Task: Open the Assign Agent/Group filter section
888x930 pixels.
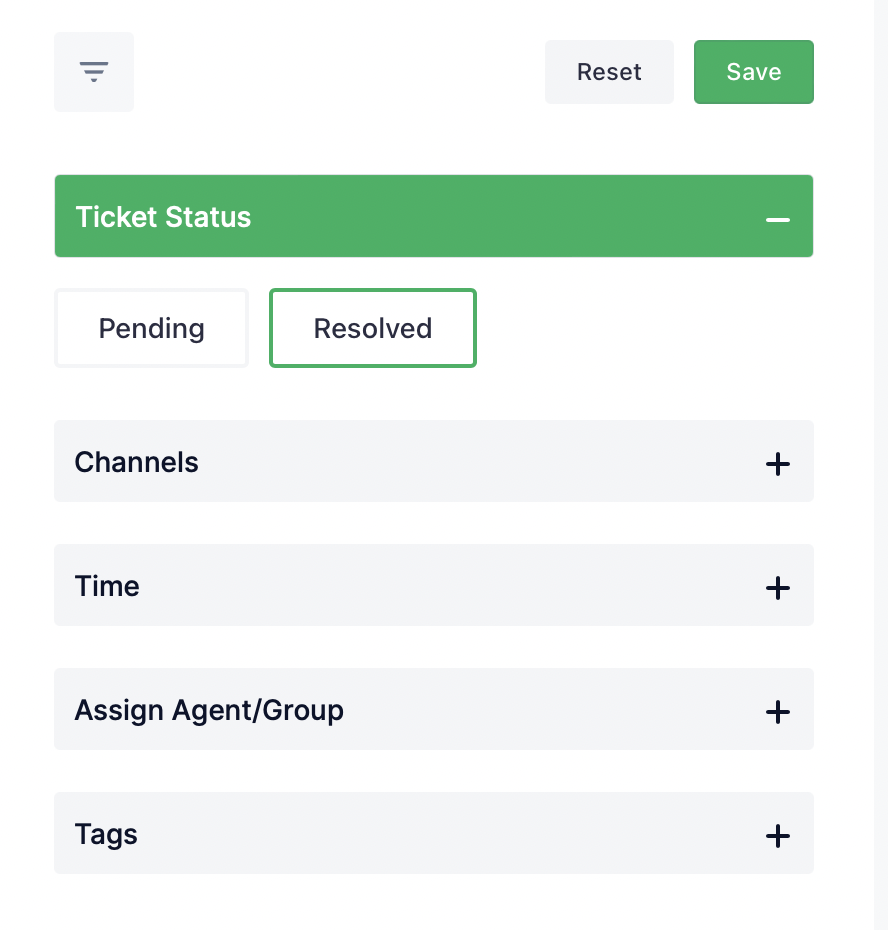Action: tap(434, 709)
